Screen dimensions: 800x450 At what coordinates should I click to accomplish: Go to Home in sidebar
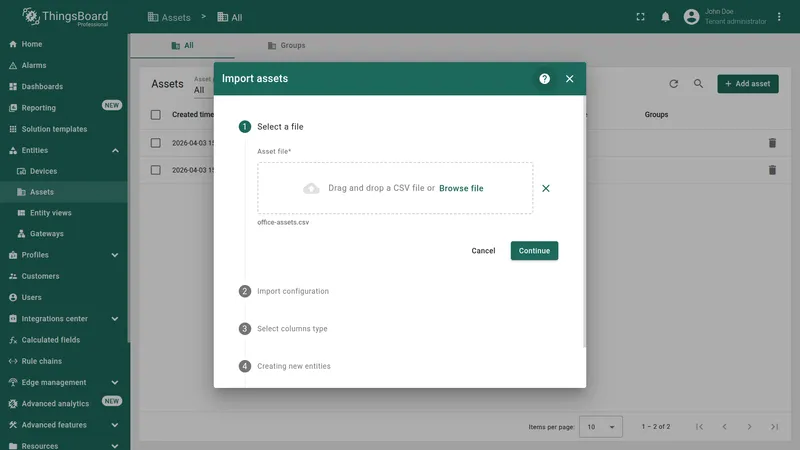(64, 44)
